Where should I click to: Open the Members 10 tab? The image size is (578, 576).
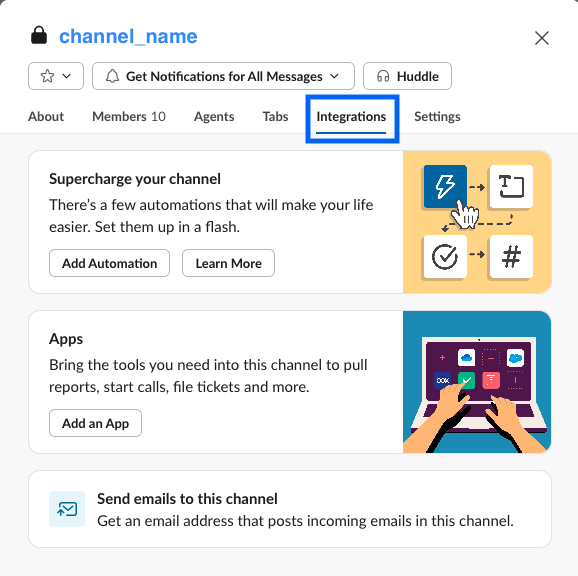click(x=129, y=116)
